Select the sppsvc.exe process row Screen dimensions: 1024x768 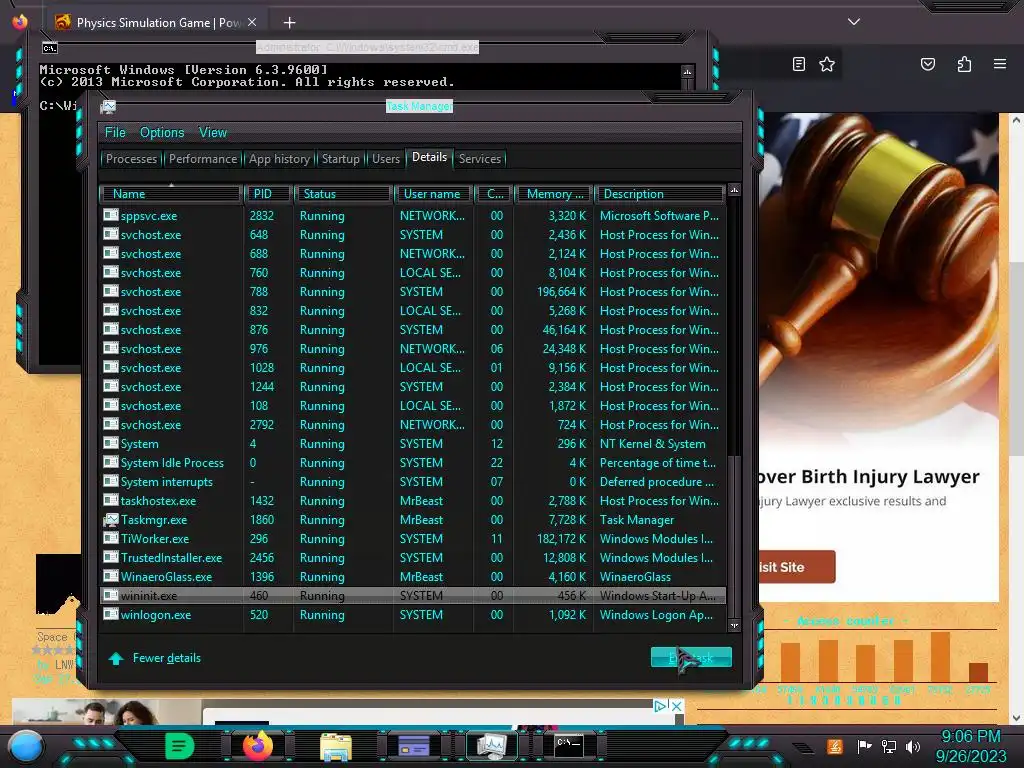413,216
